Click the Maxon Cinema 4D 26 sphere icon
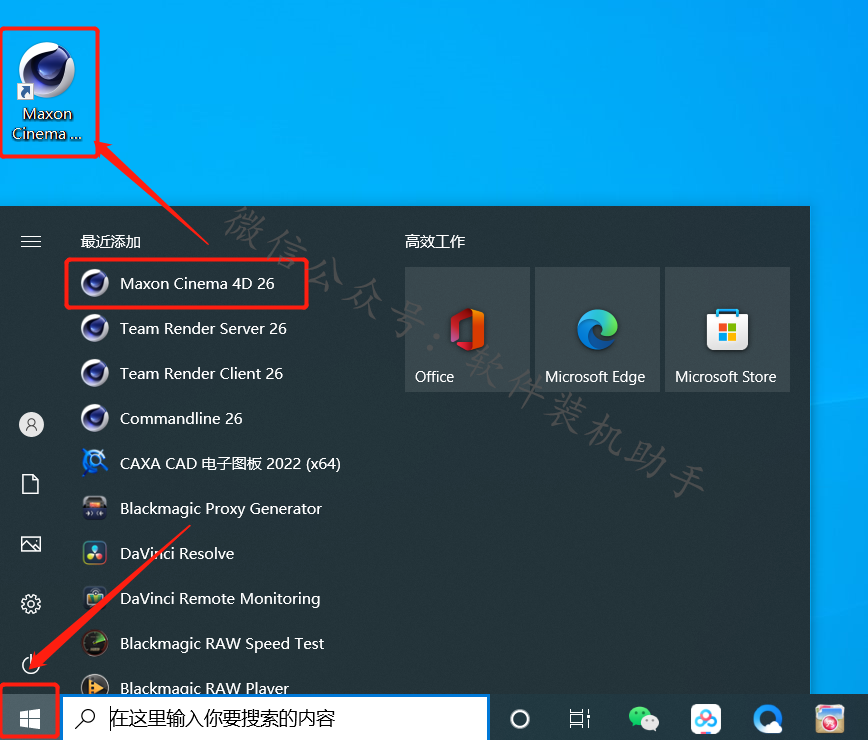Screen dimensions: 868x740 [95, 283]
